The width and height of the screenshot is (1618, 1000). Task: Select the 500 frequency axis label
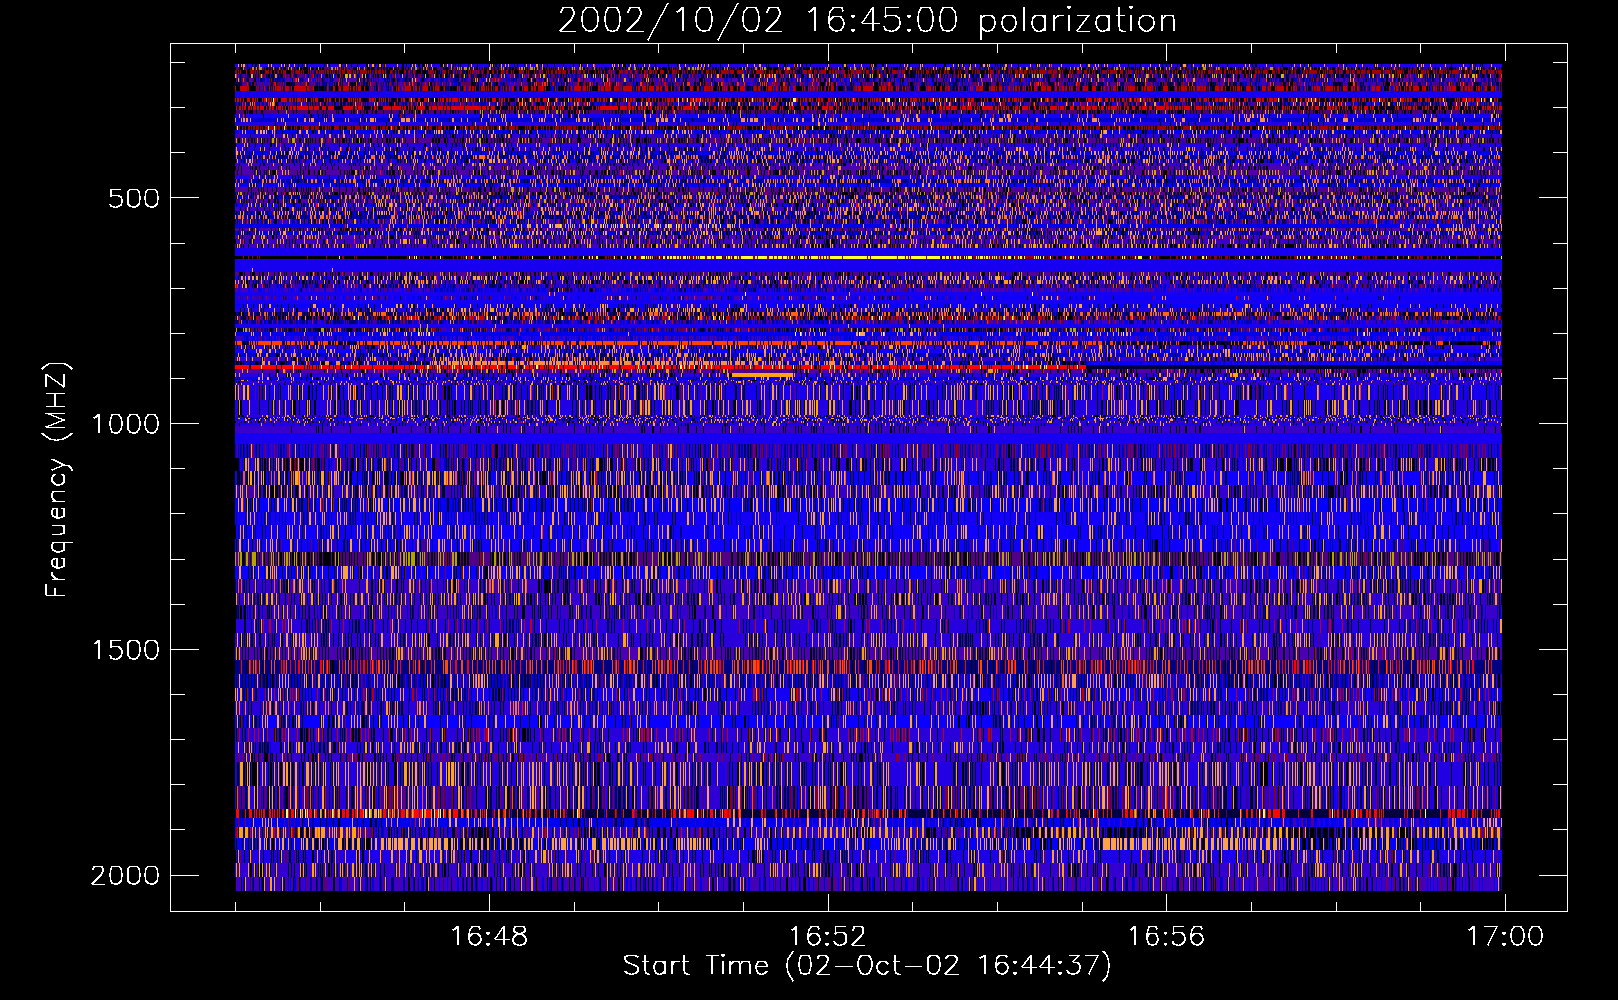(134, 198)
